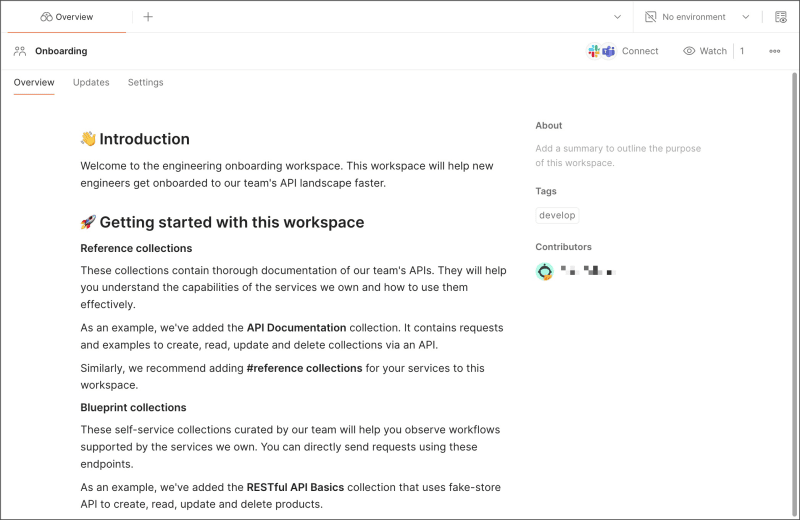Open a new tab with plus icon
800x520 pixels.
pyautogui.click(x=148, y=17)
